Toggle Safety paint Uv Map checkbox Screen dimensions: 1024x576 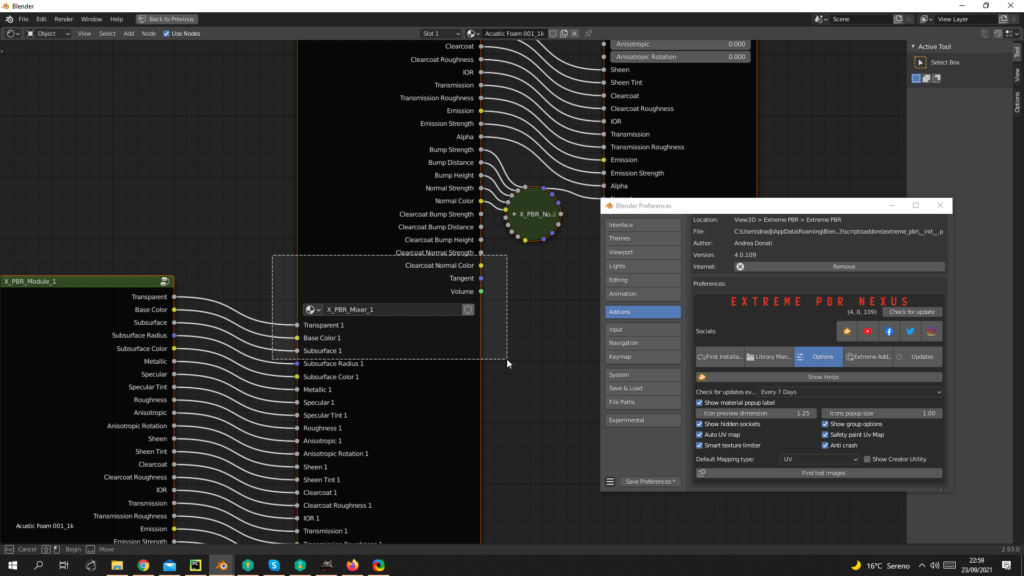pos(825,435)
